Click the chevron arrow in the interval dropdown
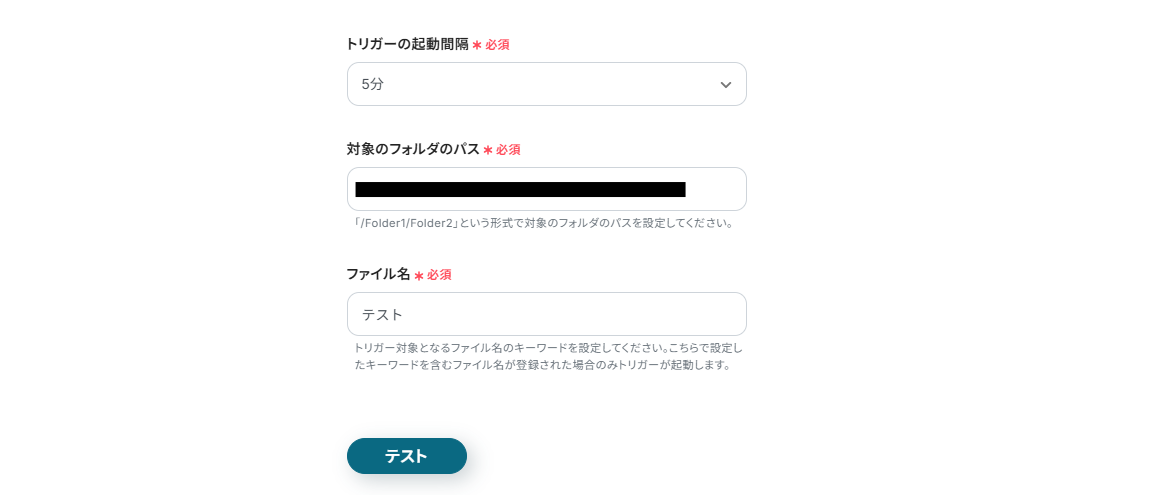The width and height of the screenshot is (1155, 495). click(726, 85)
